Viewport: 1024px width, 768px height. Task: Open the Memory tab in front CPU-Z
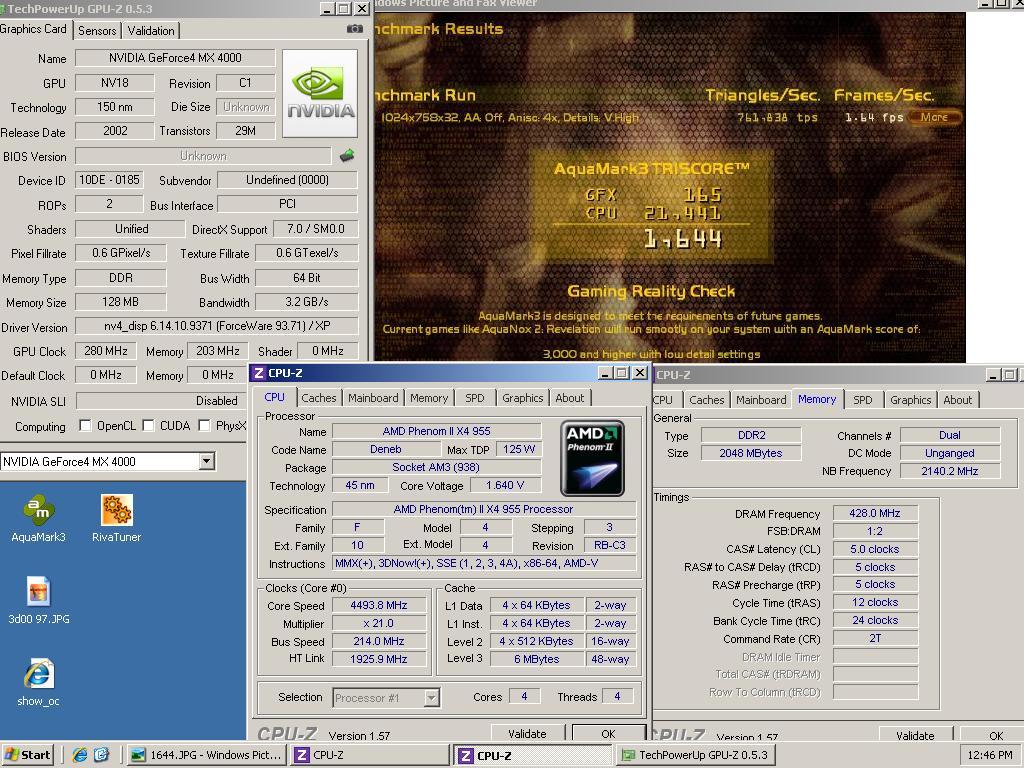429,398
